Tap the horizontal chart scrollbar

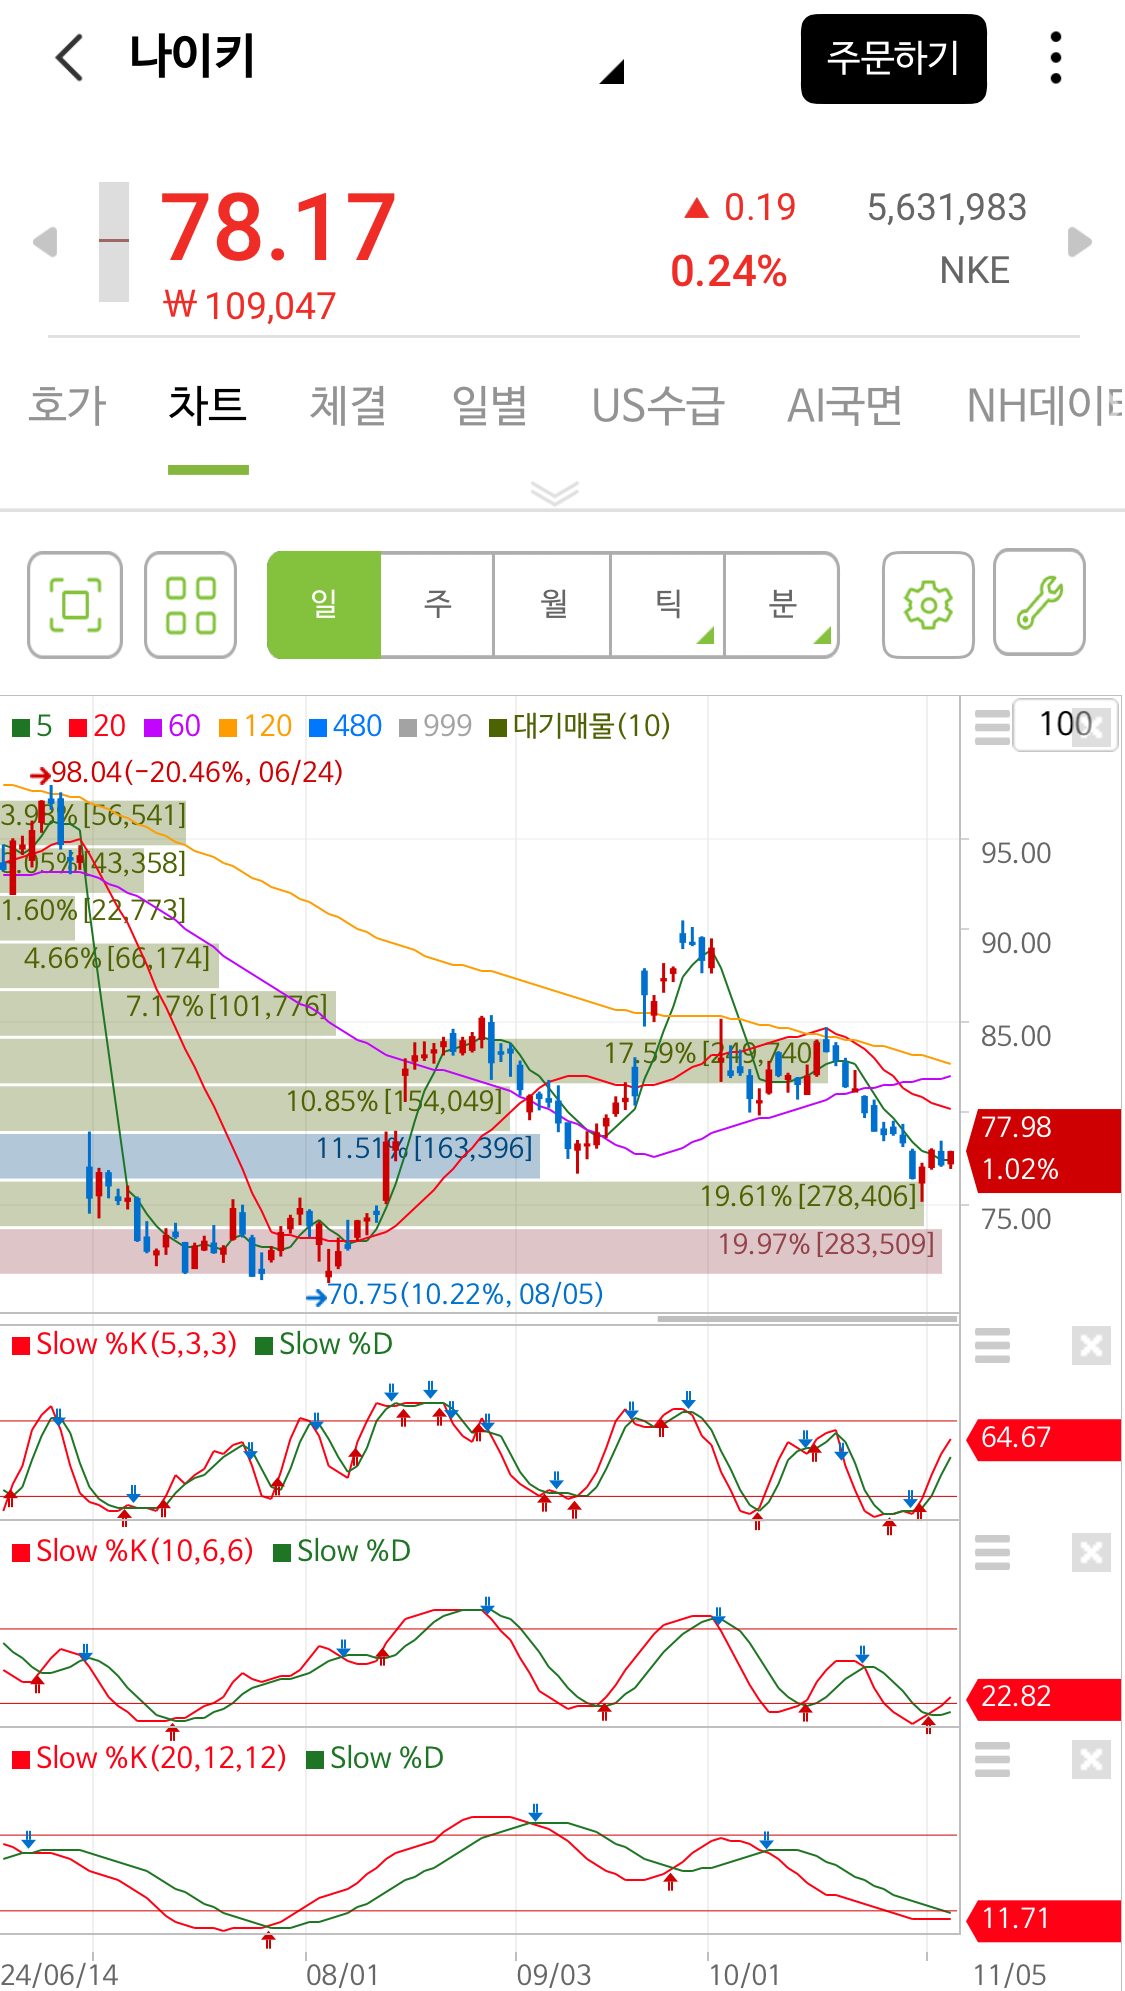(807, 1319)
